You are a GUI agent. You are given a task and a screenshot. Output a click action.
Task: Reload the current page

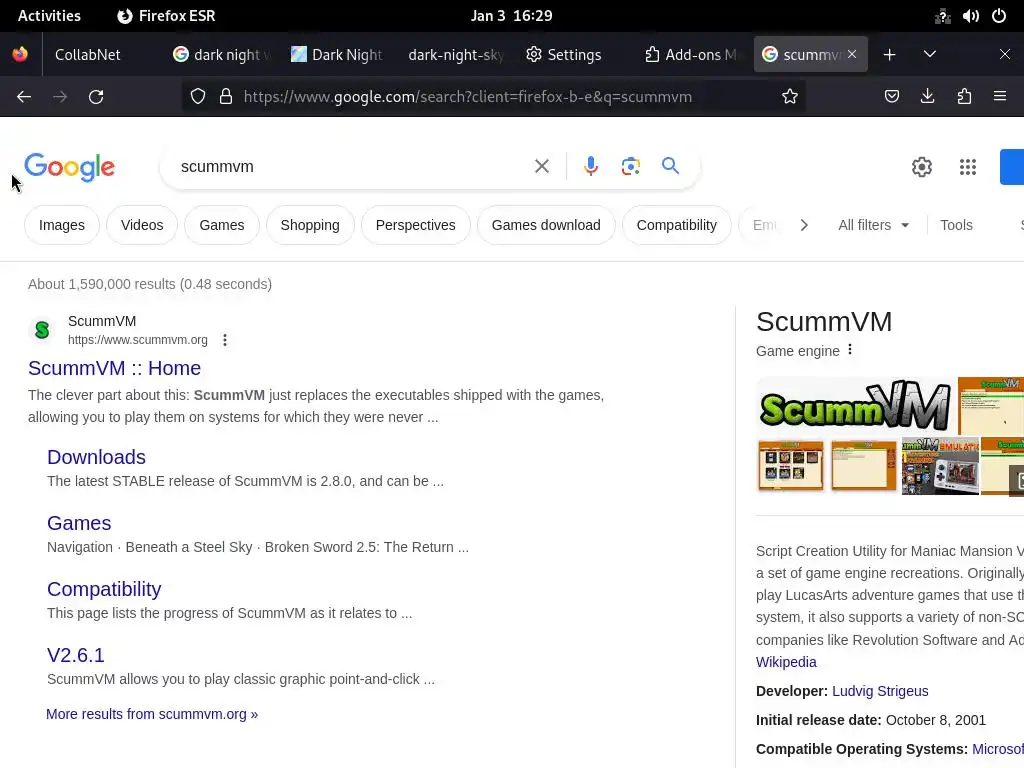(x=96, y=97)
